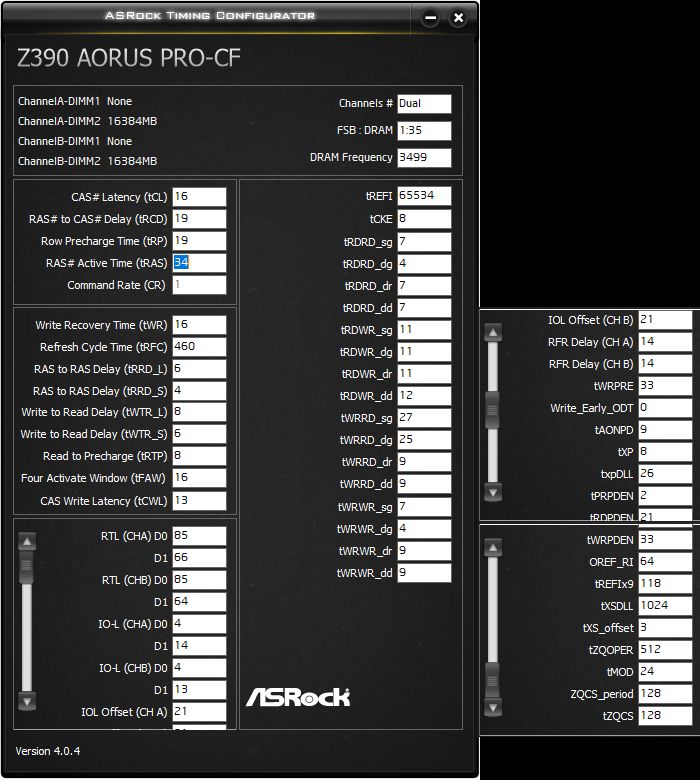This screenshot has height=780, width=700.
Task: Click the tWRPDEN value field
Action: tap(665, 540)
